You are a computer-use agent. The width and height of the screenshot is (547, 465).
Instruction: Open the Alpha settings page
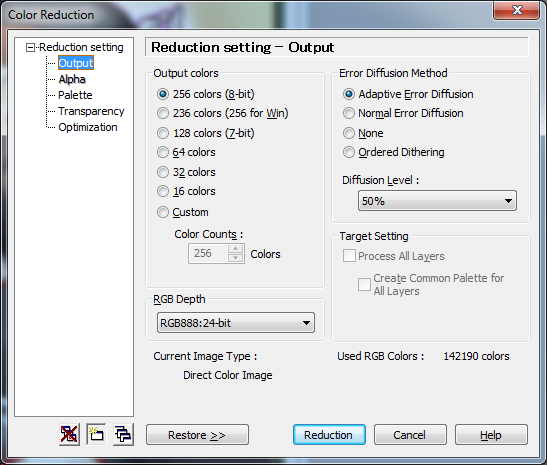pyautogui.click(x=72, y=79)
